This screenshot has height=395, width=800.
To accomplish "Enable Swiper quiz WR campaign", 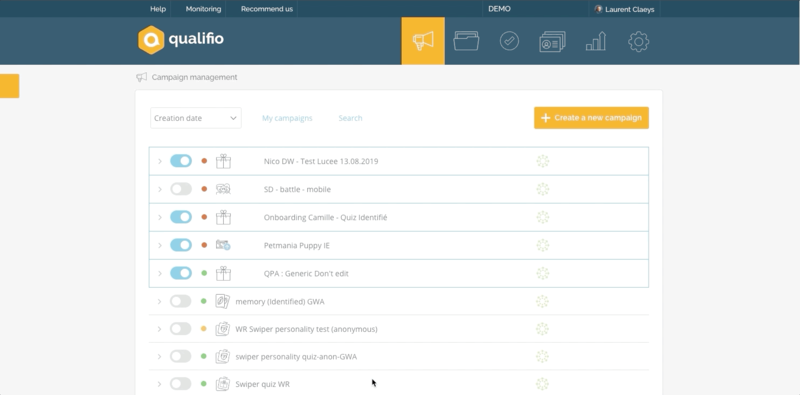I will tap(180, 384).
